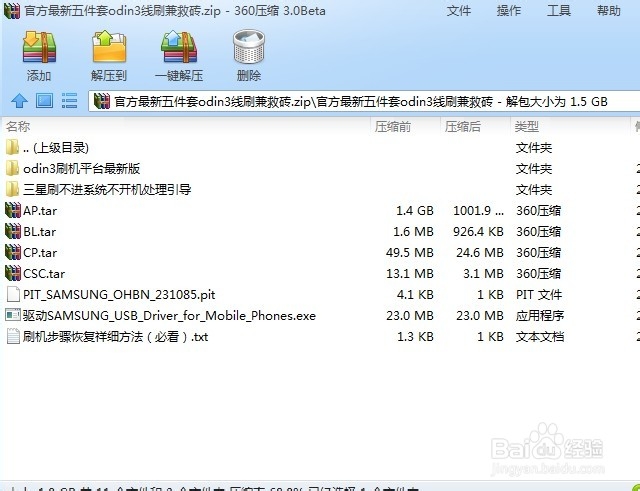The height and width of the screenshot is (491, 640).
Task: Click the 添加 (Add) toolbar icon
Action: click(x=39, y=47)
